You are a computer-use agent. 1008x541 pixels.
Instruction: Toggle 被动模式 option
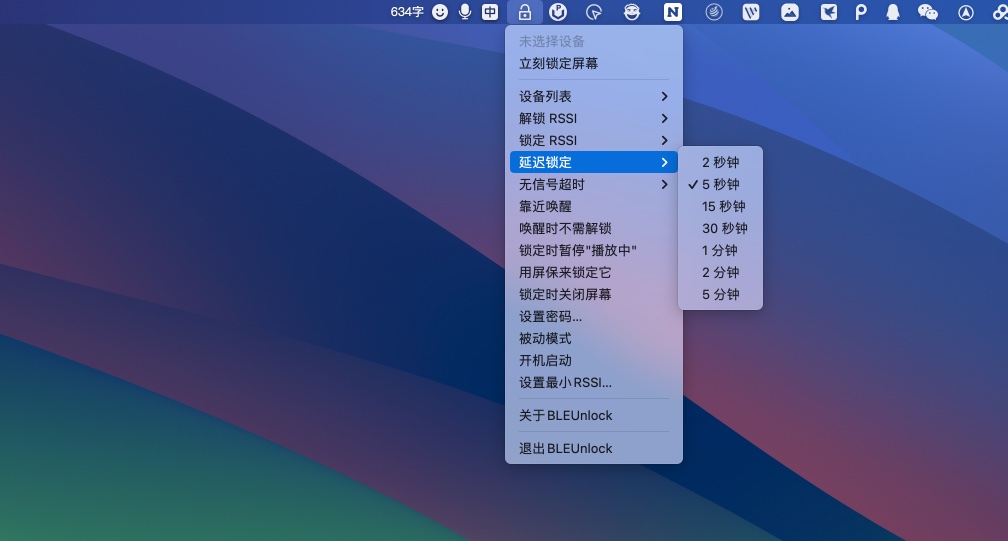pos(593,339)
